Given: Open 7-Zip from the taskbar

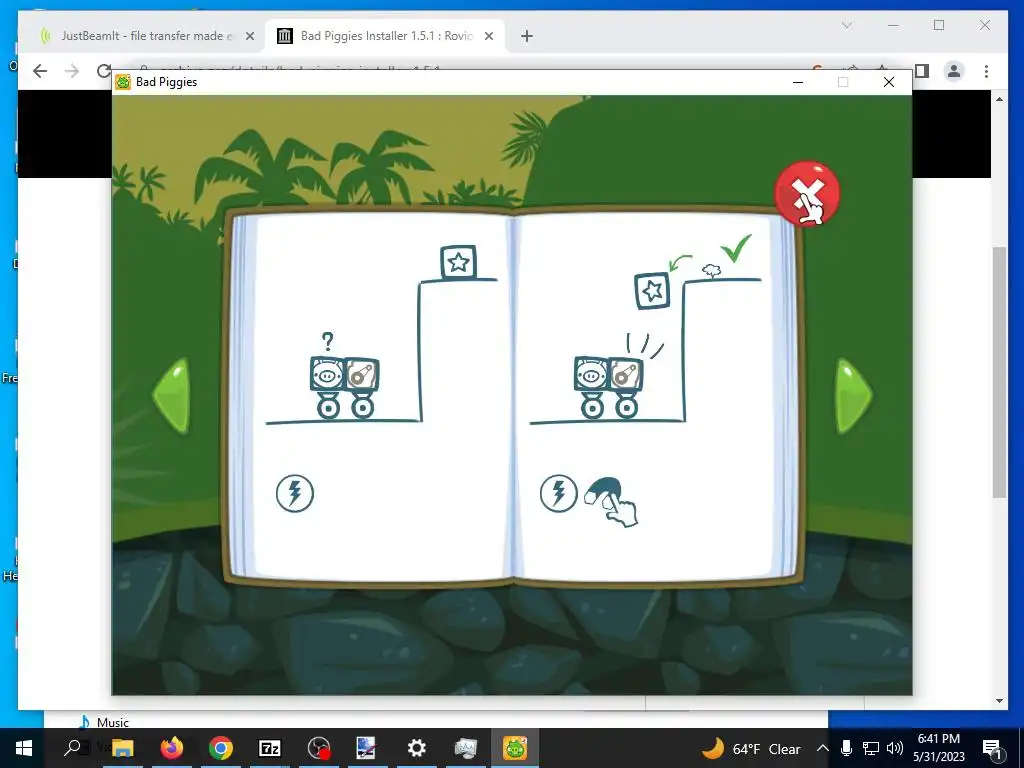Looking at the screenshot, I should point(270,748).
